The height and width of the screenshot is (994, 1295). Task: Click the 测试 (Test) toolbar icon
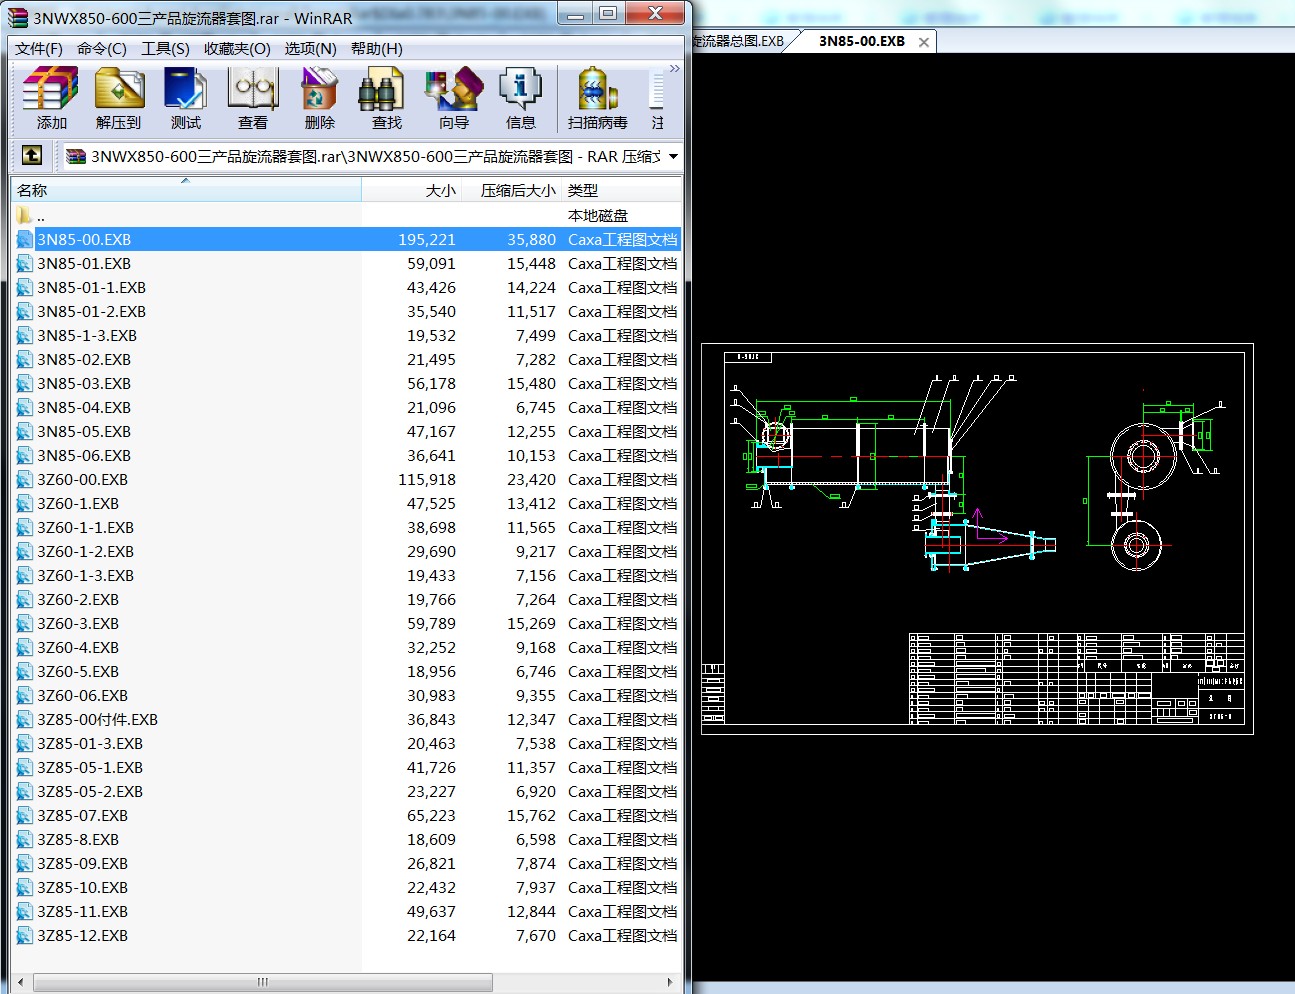pos(186,98)
